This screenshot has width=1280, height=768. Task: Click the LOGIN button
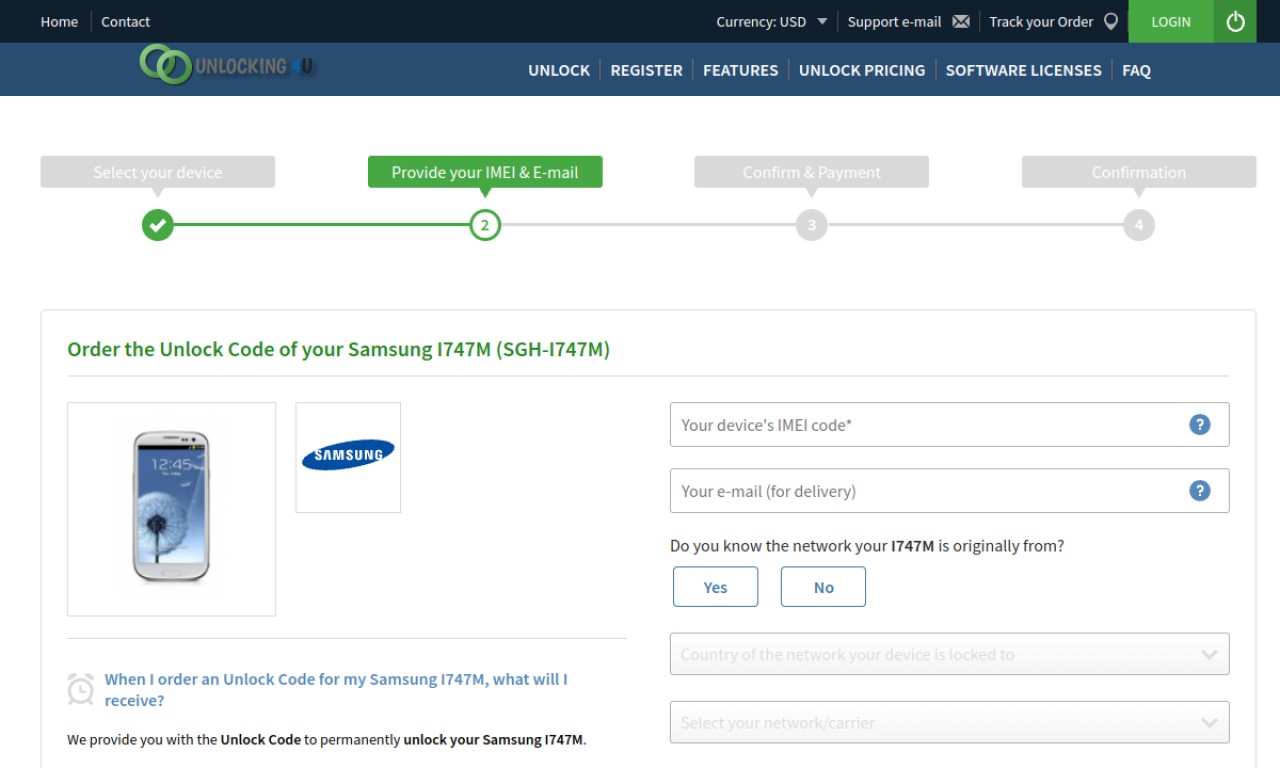click(x=1171, y=21)
